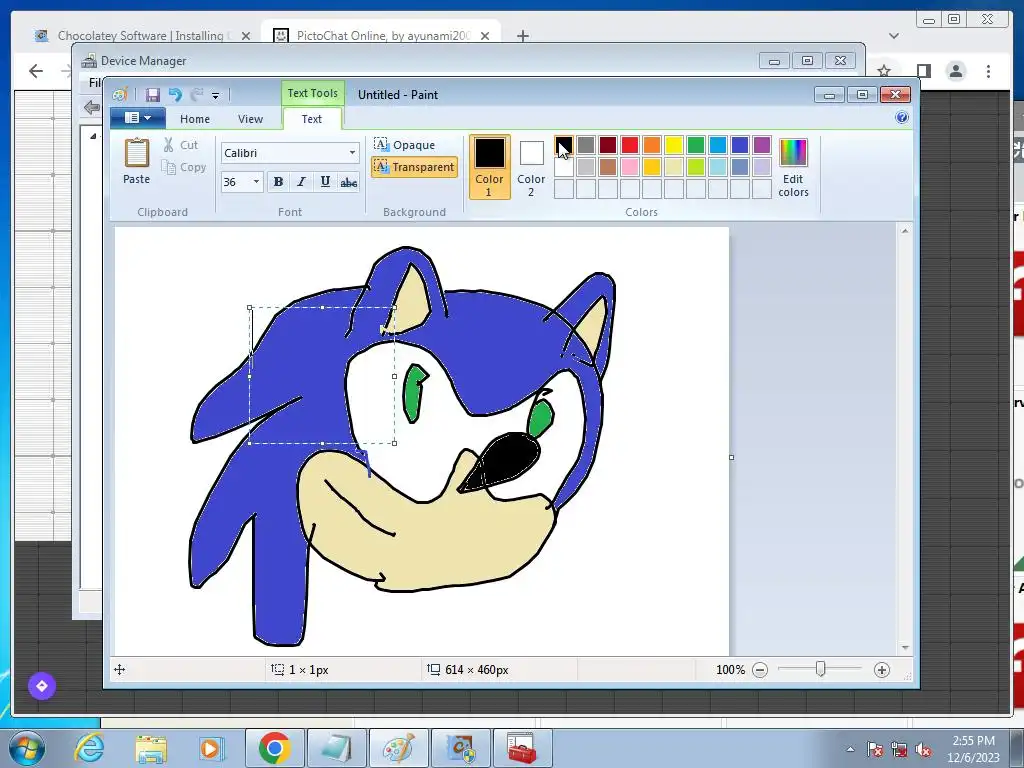This screenshot has width=1024, height=768.
Task: Click the purple diamond floating button
Action: tap(42, 686)
